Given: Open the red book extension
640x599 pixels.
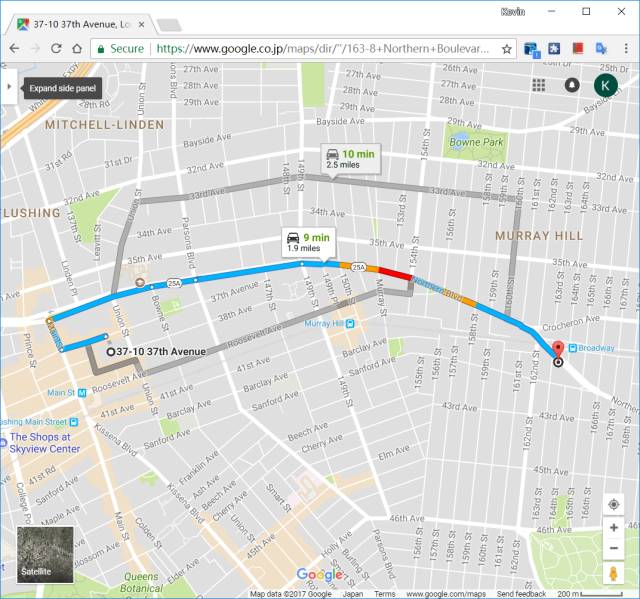Looking at the screenshot, I should pos(578,49).
